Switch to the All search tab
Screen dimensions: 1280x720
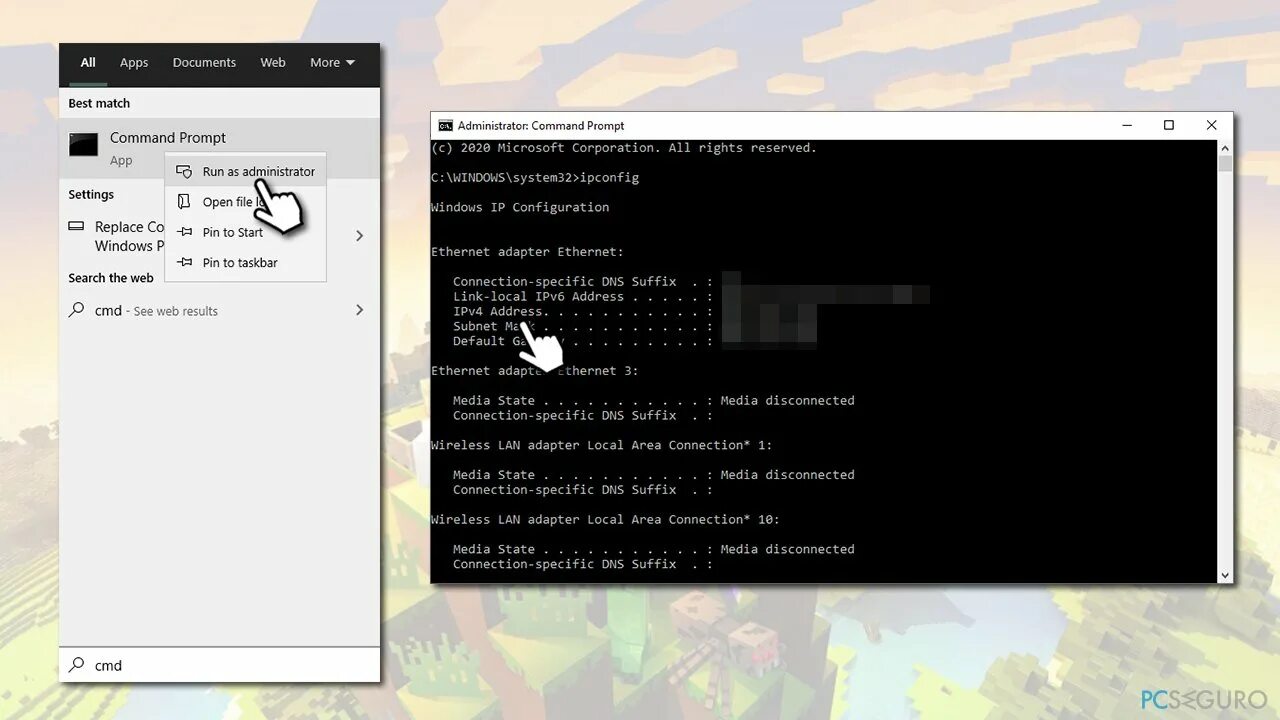click(x=88, y=62)
